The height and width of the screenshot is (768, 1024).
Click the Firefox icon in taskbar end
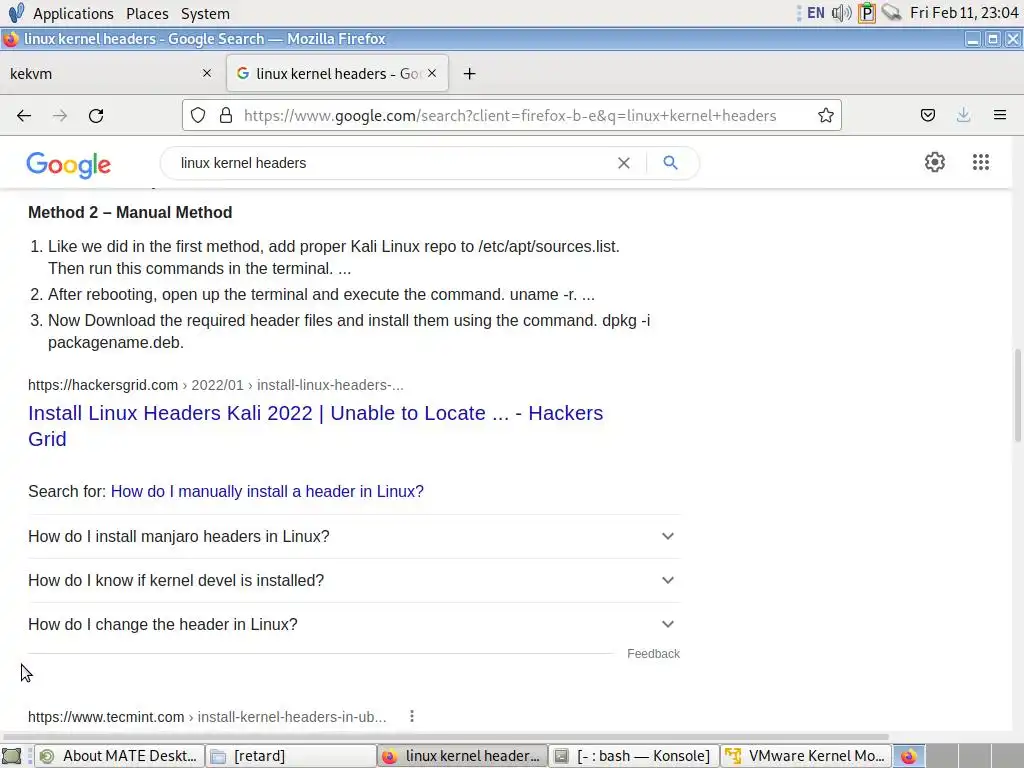pos(908,756)
